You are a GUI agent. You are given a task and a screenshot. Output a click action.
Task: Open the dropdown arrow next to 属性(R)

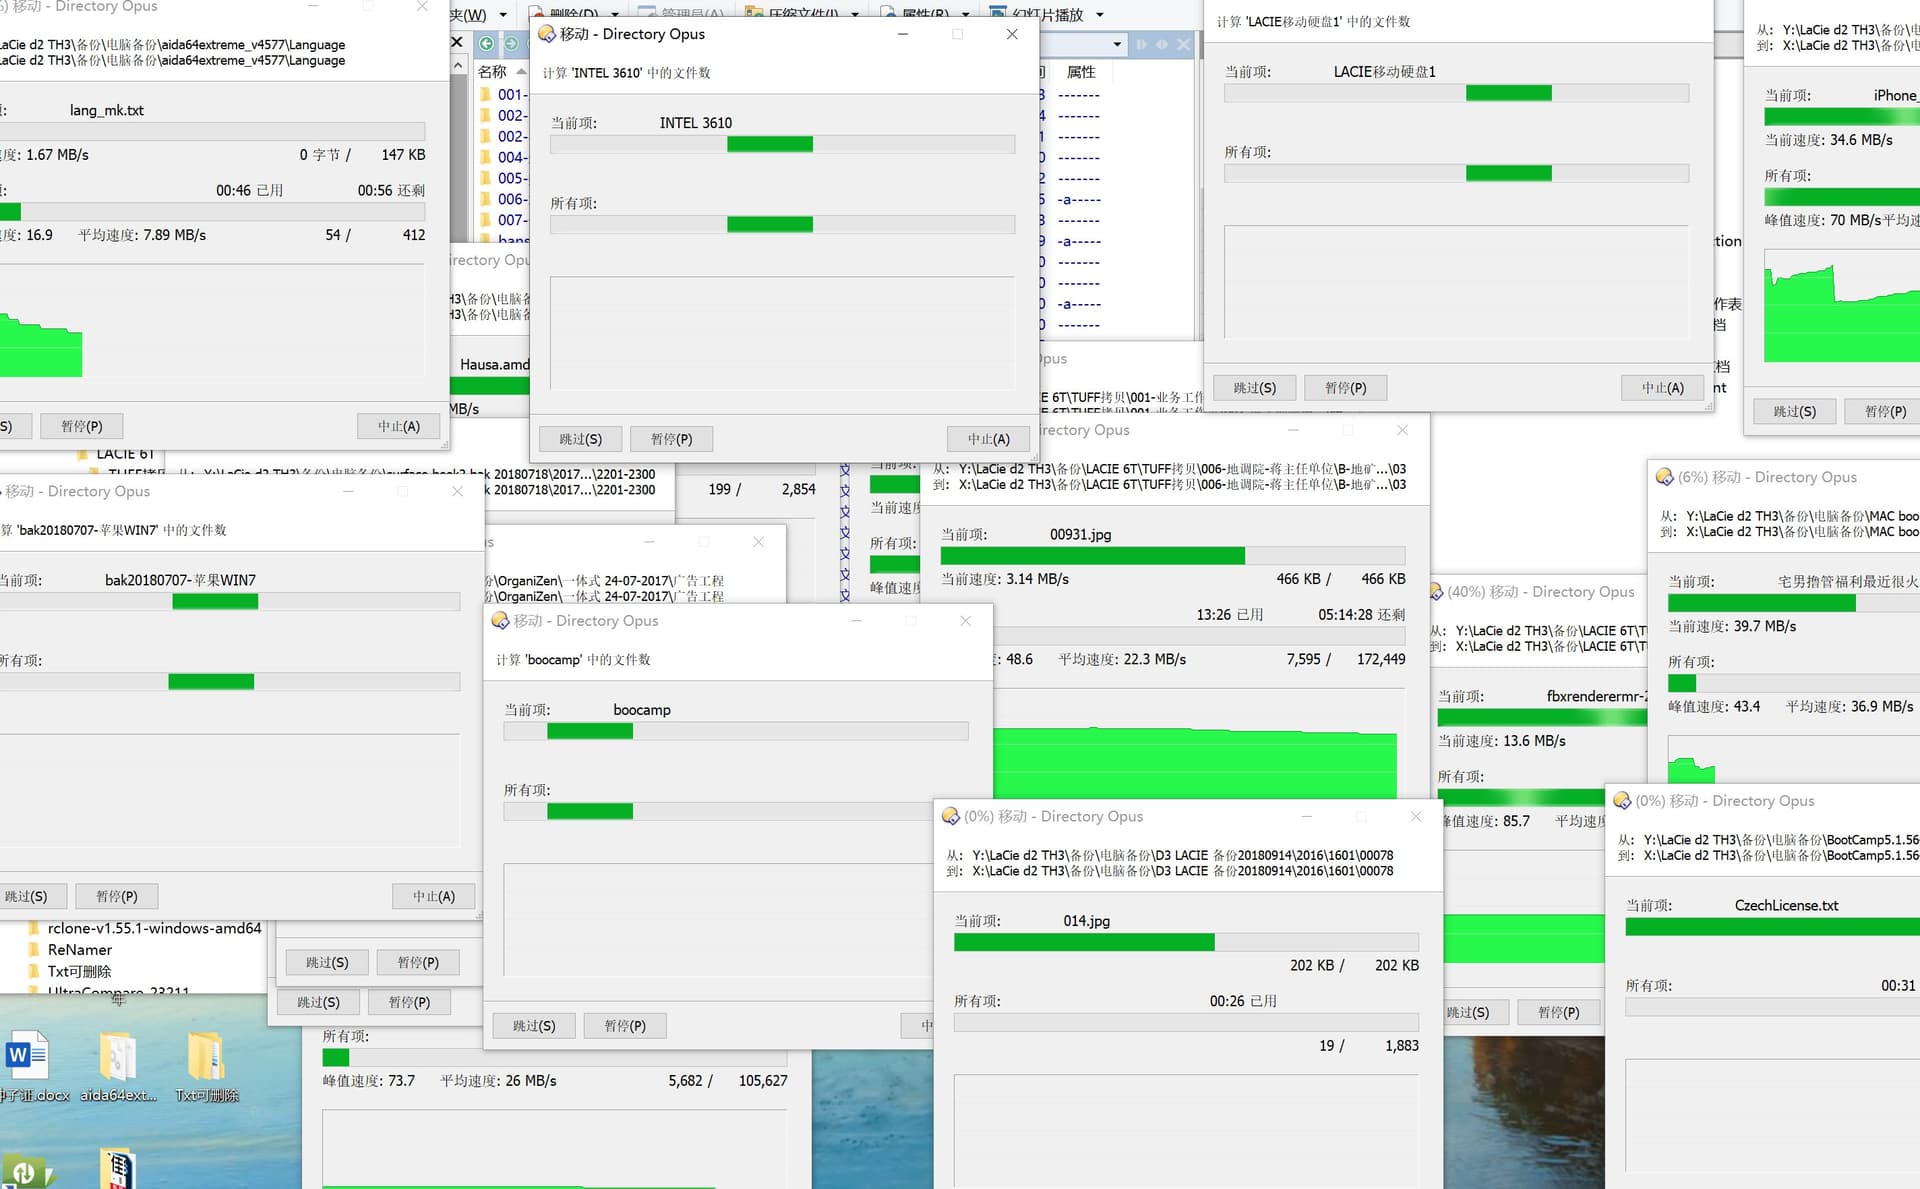(966, 15)
